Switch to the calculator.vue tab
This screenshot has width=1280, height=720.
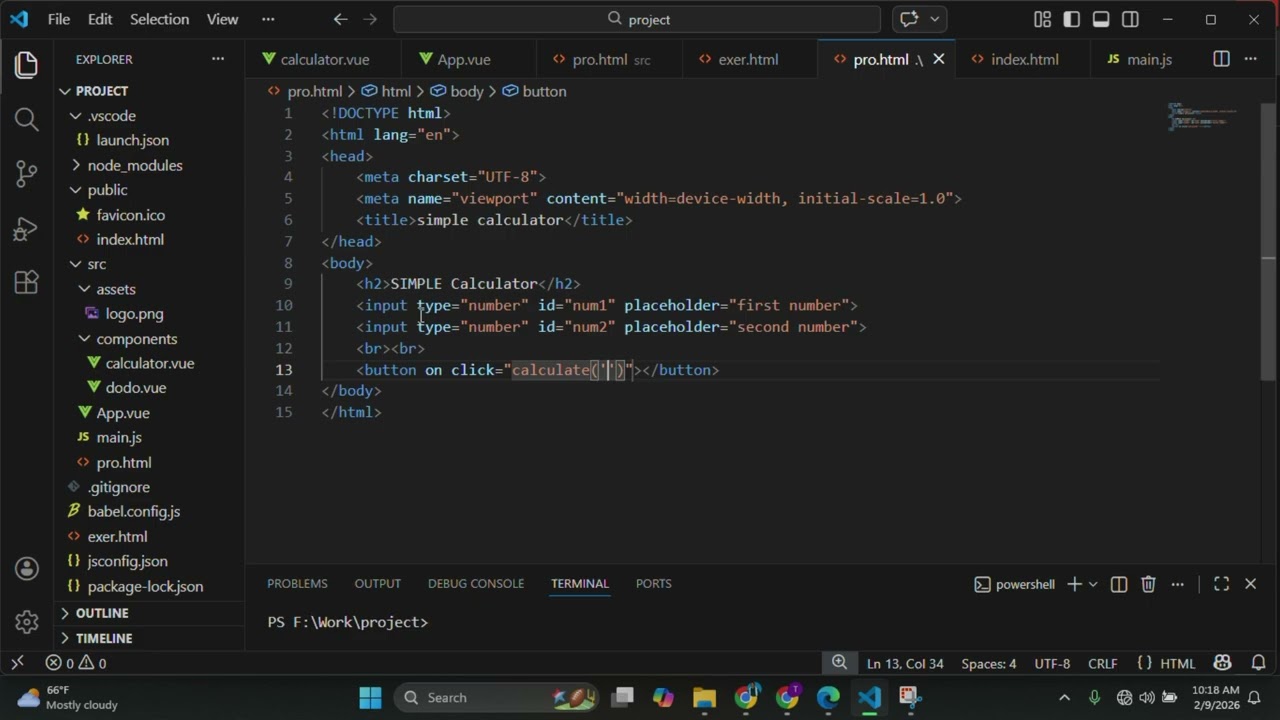pos(324,59)
